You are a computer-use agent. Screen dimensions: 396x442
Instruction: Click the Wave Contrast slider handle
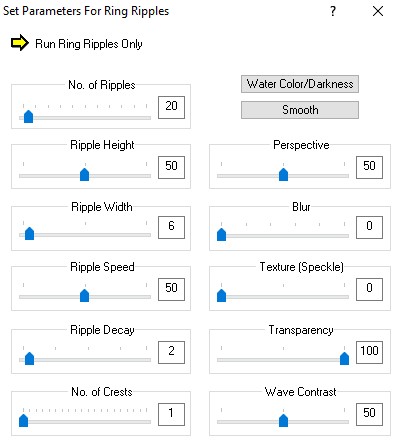[283, 420]
